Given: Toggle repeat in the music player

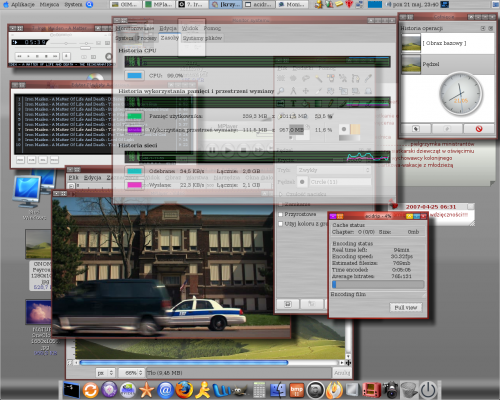Looking at the screenshot, I should (x=94, y=57).
